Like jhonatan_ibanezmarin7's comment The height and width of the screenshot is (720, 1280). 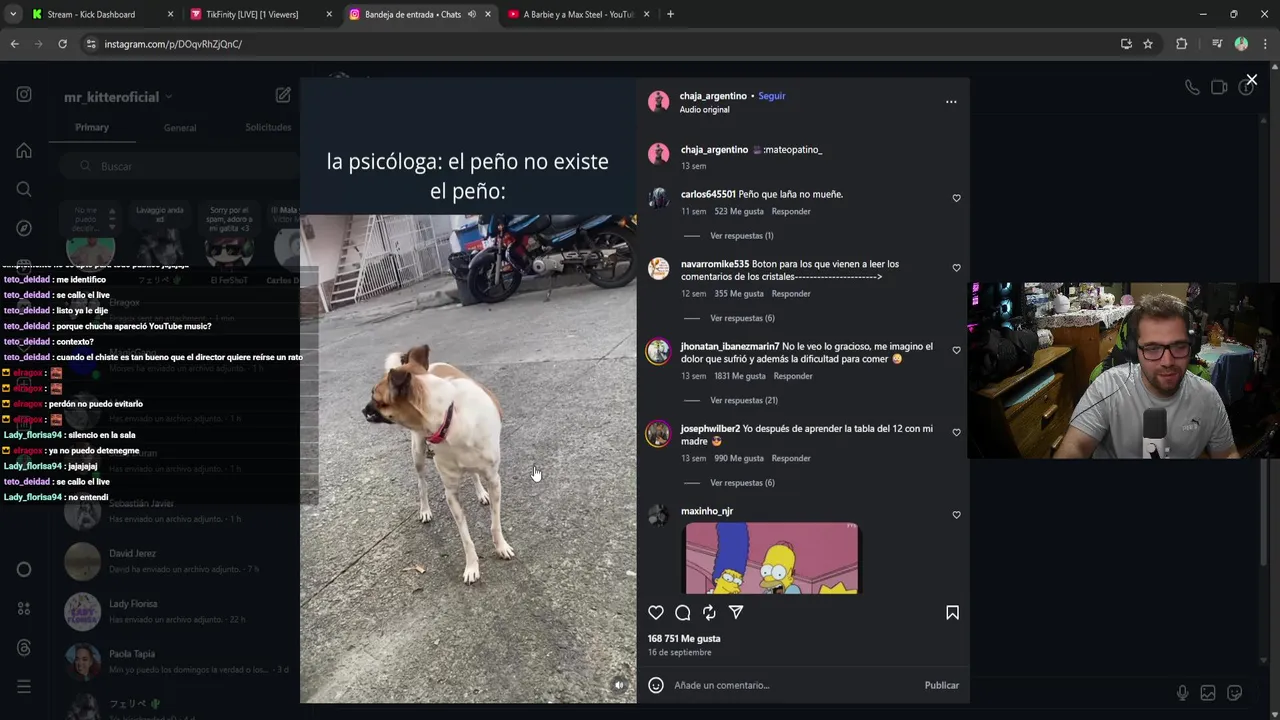pyautogui.click(x=956, y=350)
